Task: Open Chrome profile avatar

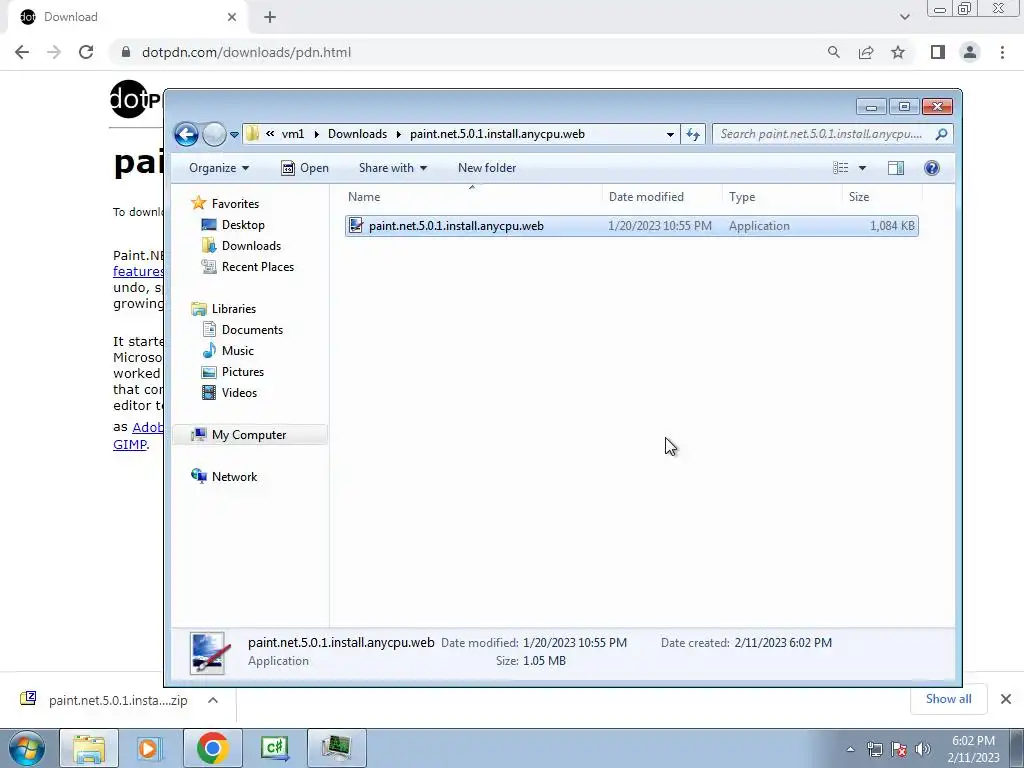Action: (970, 52)
